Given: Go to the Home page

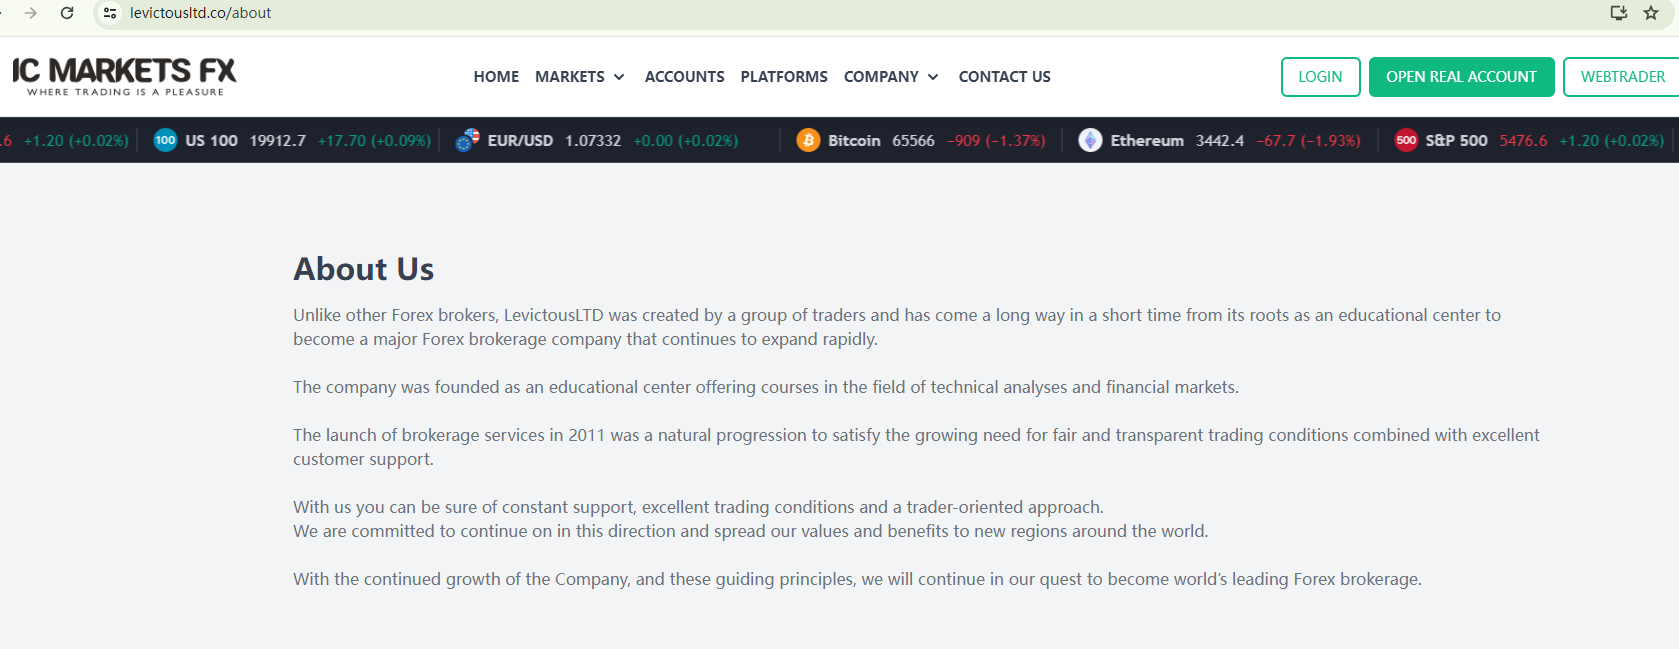Looking at the screenshot, I should [x=496, y=77].
